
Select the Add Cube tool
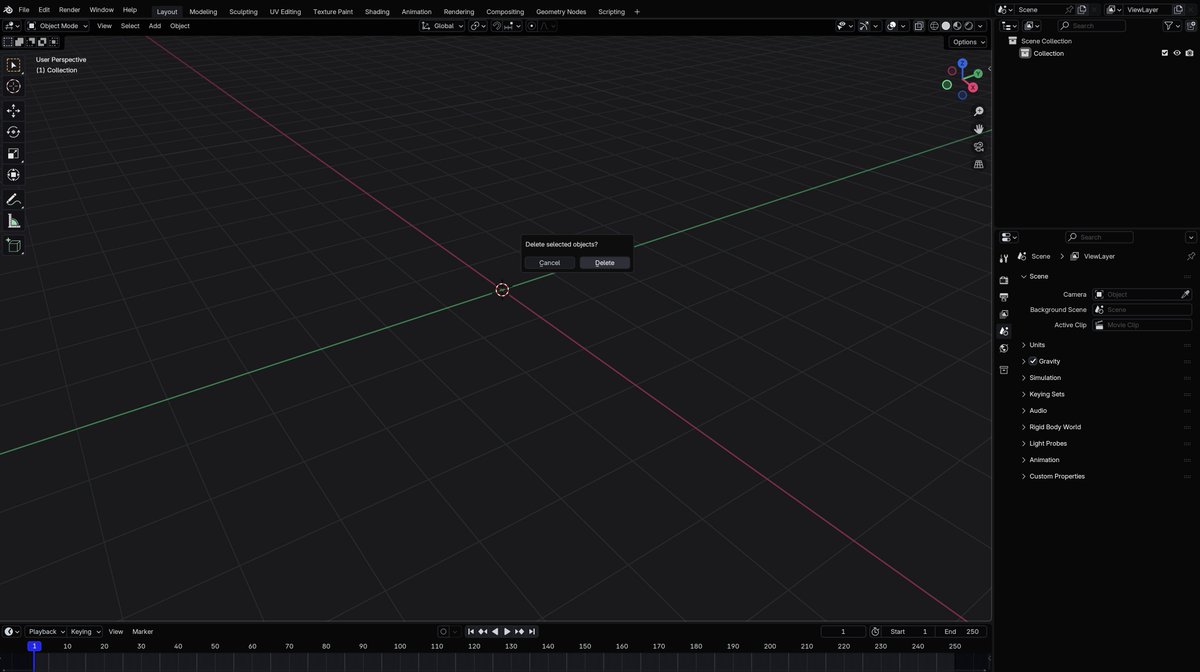point(13,246)
